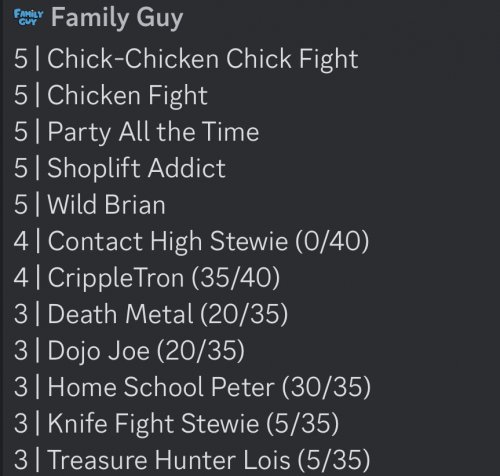Viewport: 500px width, 476px height.
Task: Click level number 5 beside Shoplift Addict
Action: (21, 168)
